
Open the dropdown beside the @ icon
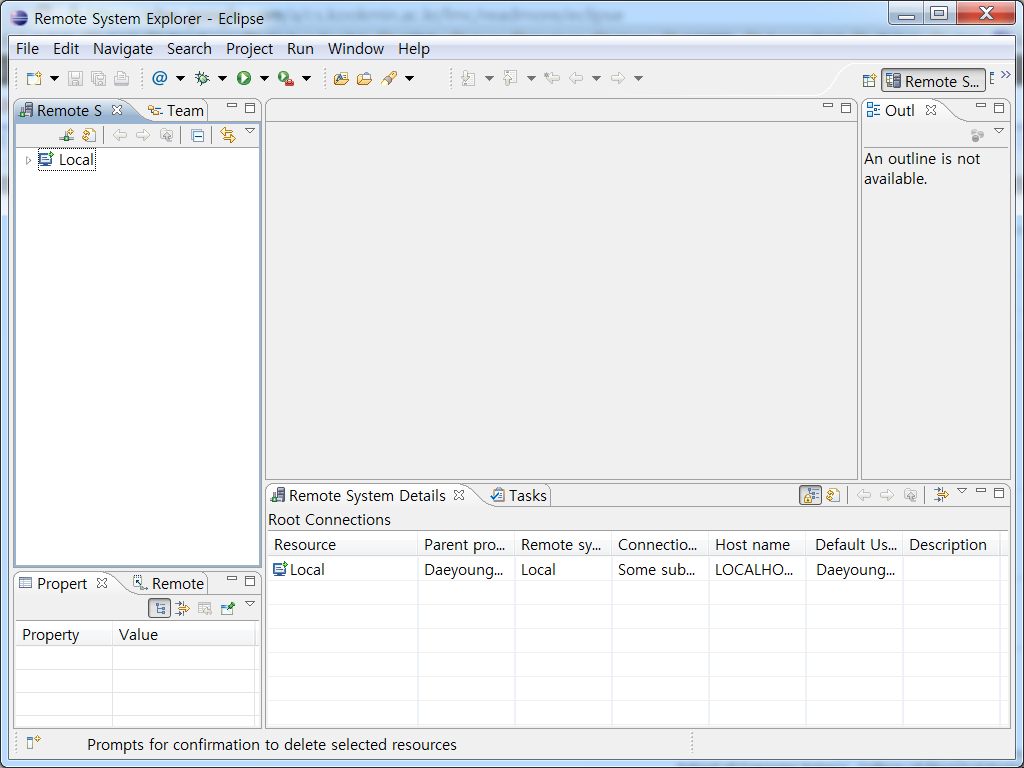coord(180,79)
